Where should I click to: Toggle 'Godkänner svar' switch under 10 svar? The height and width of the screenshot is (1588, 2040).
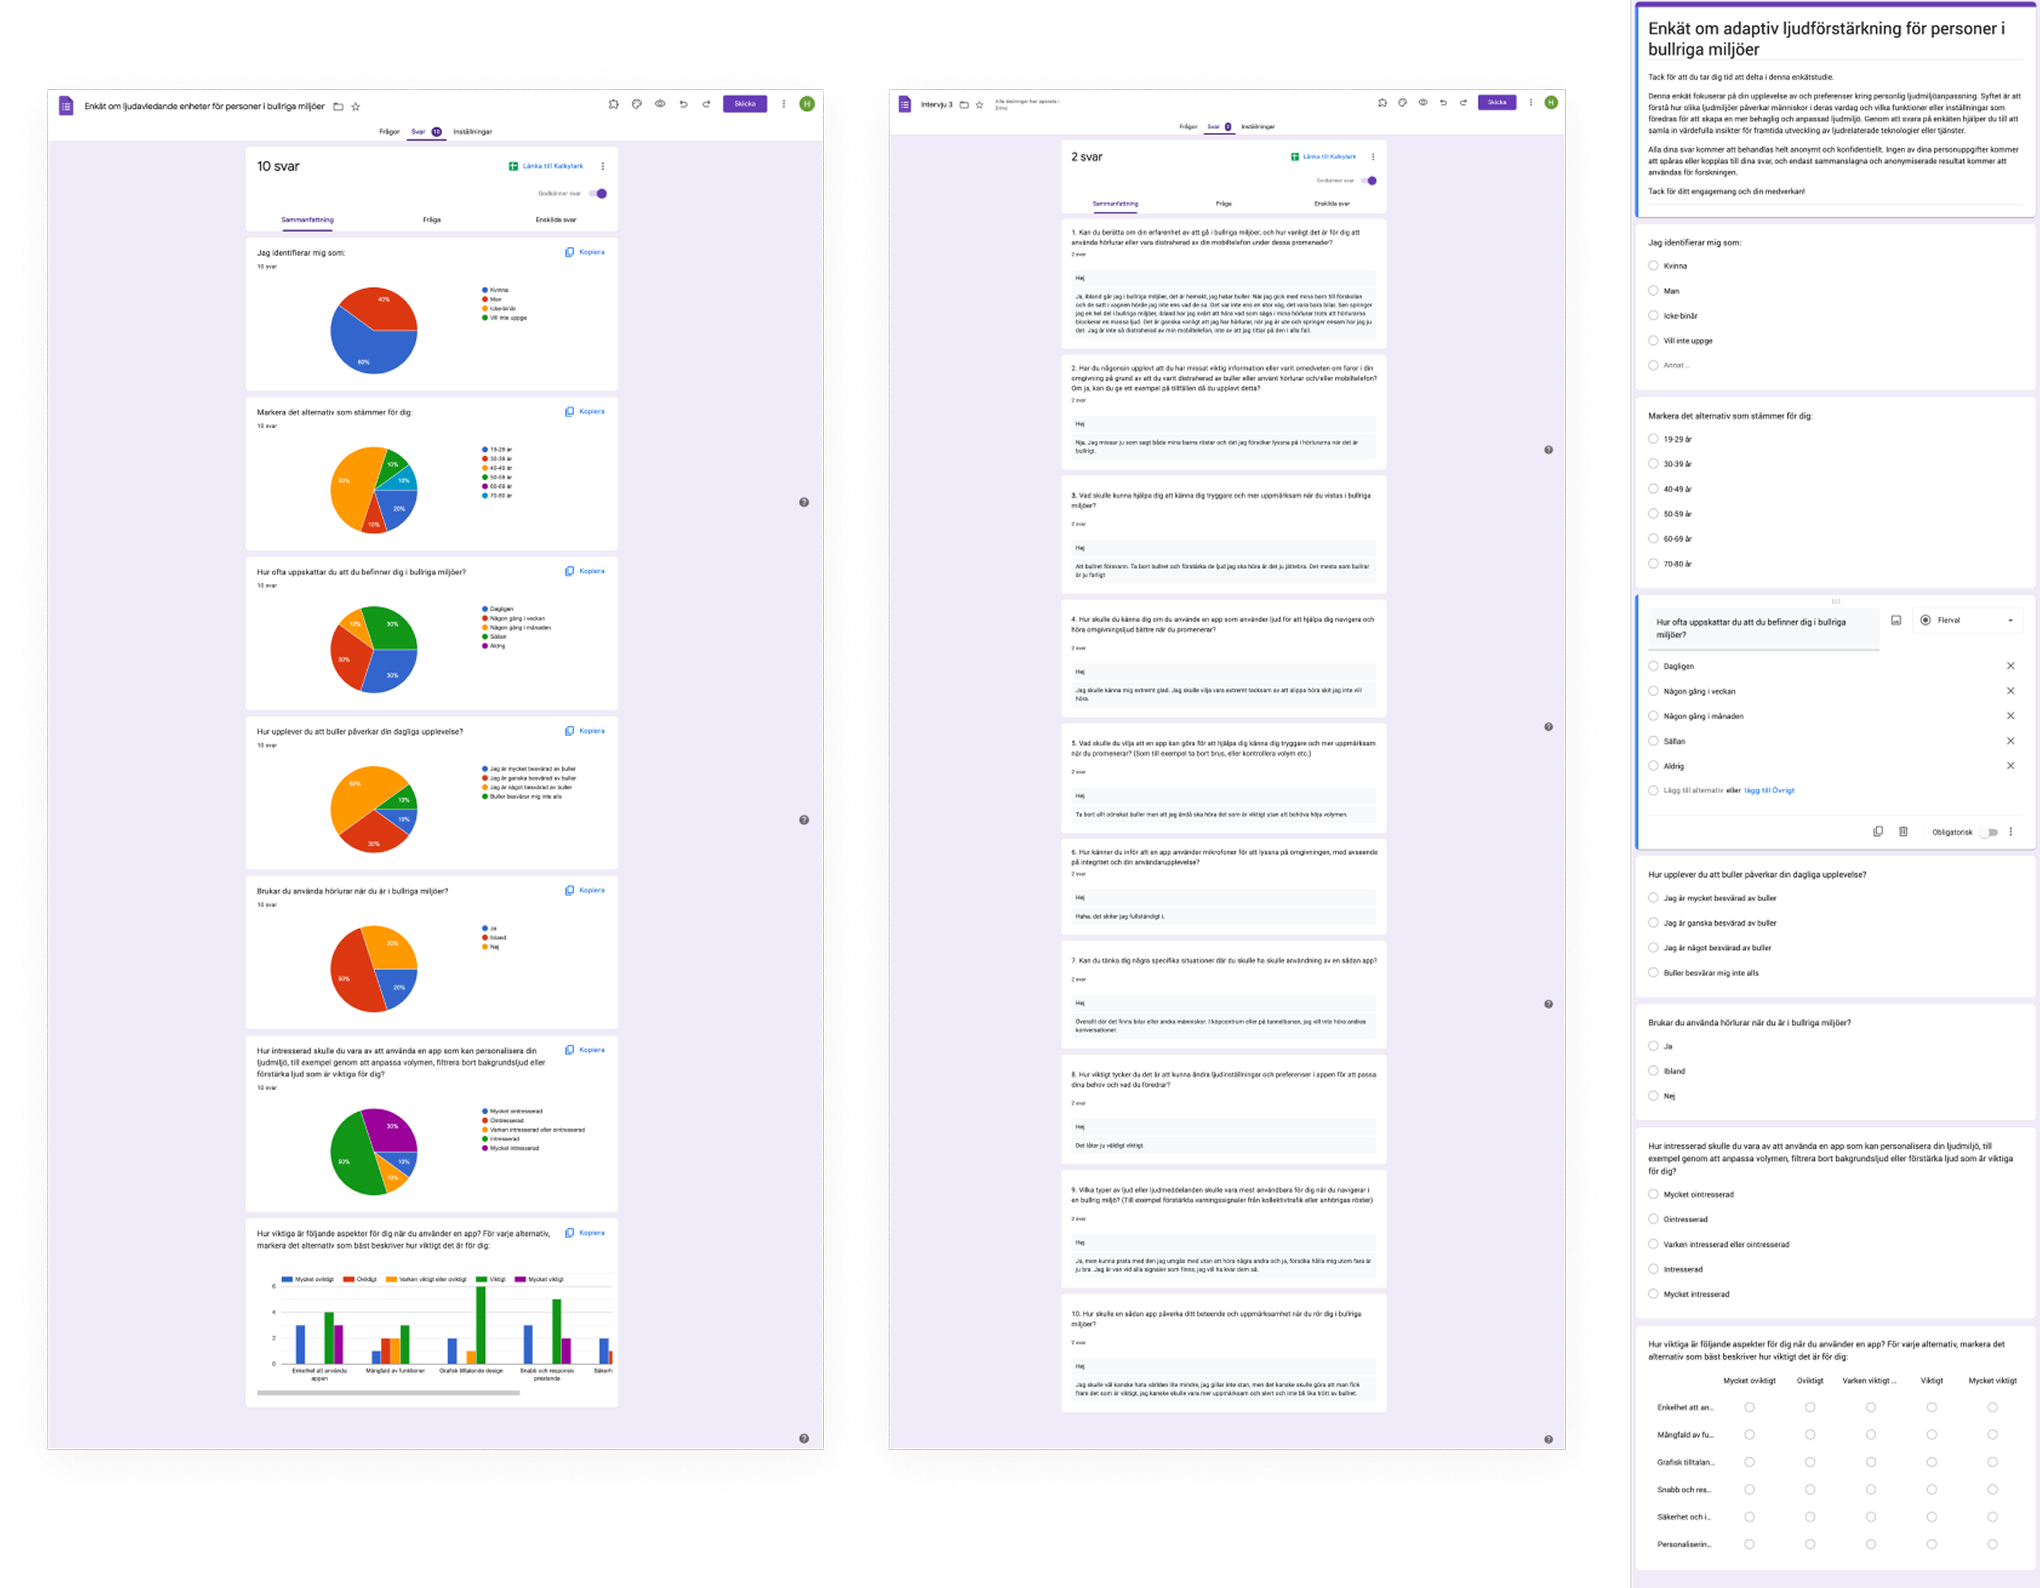(598, 193)
